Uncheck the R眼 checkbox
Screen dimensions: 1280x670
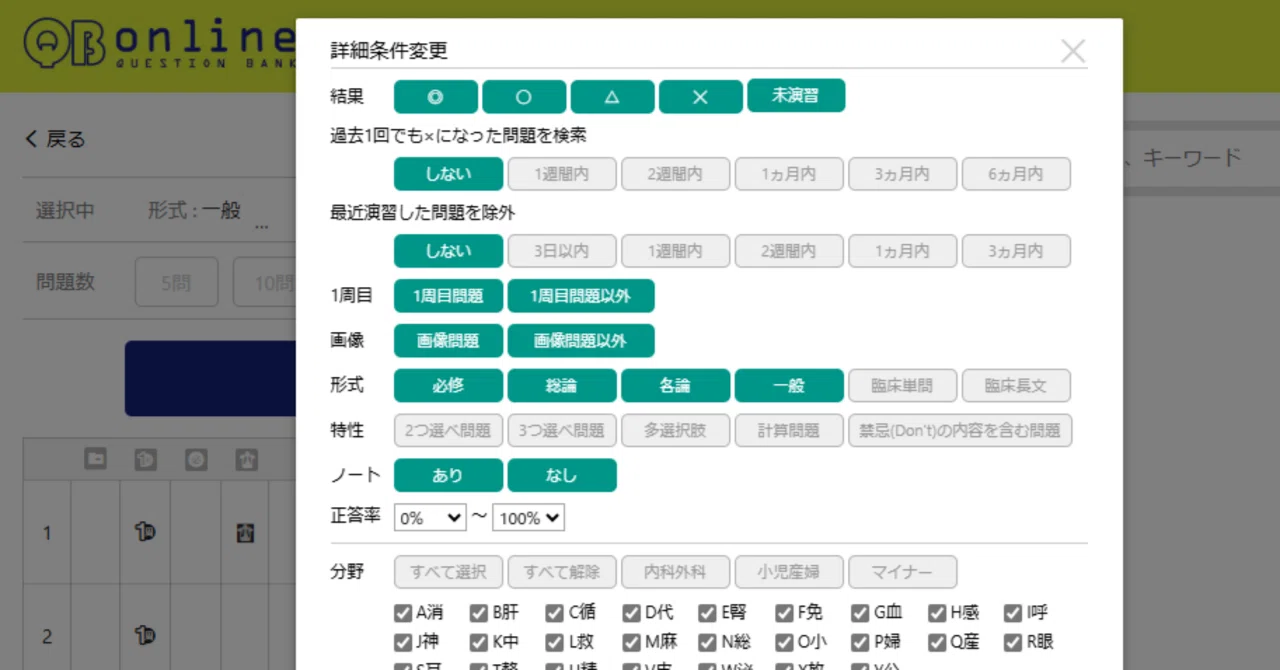1014,642
